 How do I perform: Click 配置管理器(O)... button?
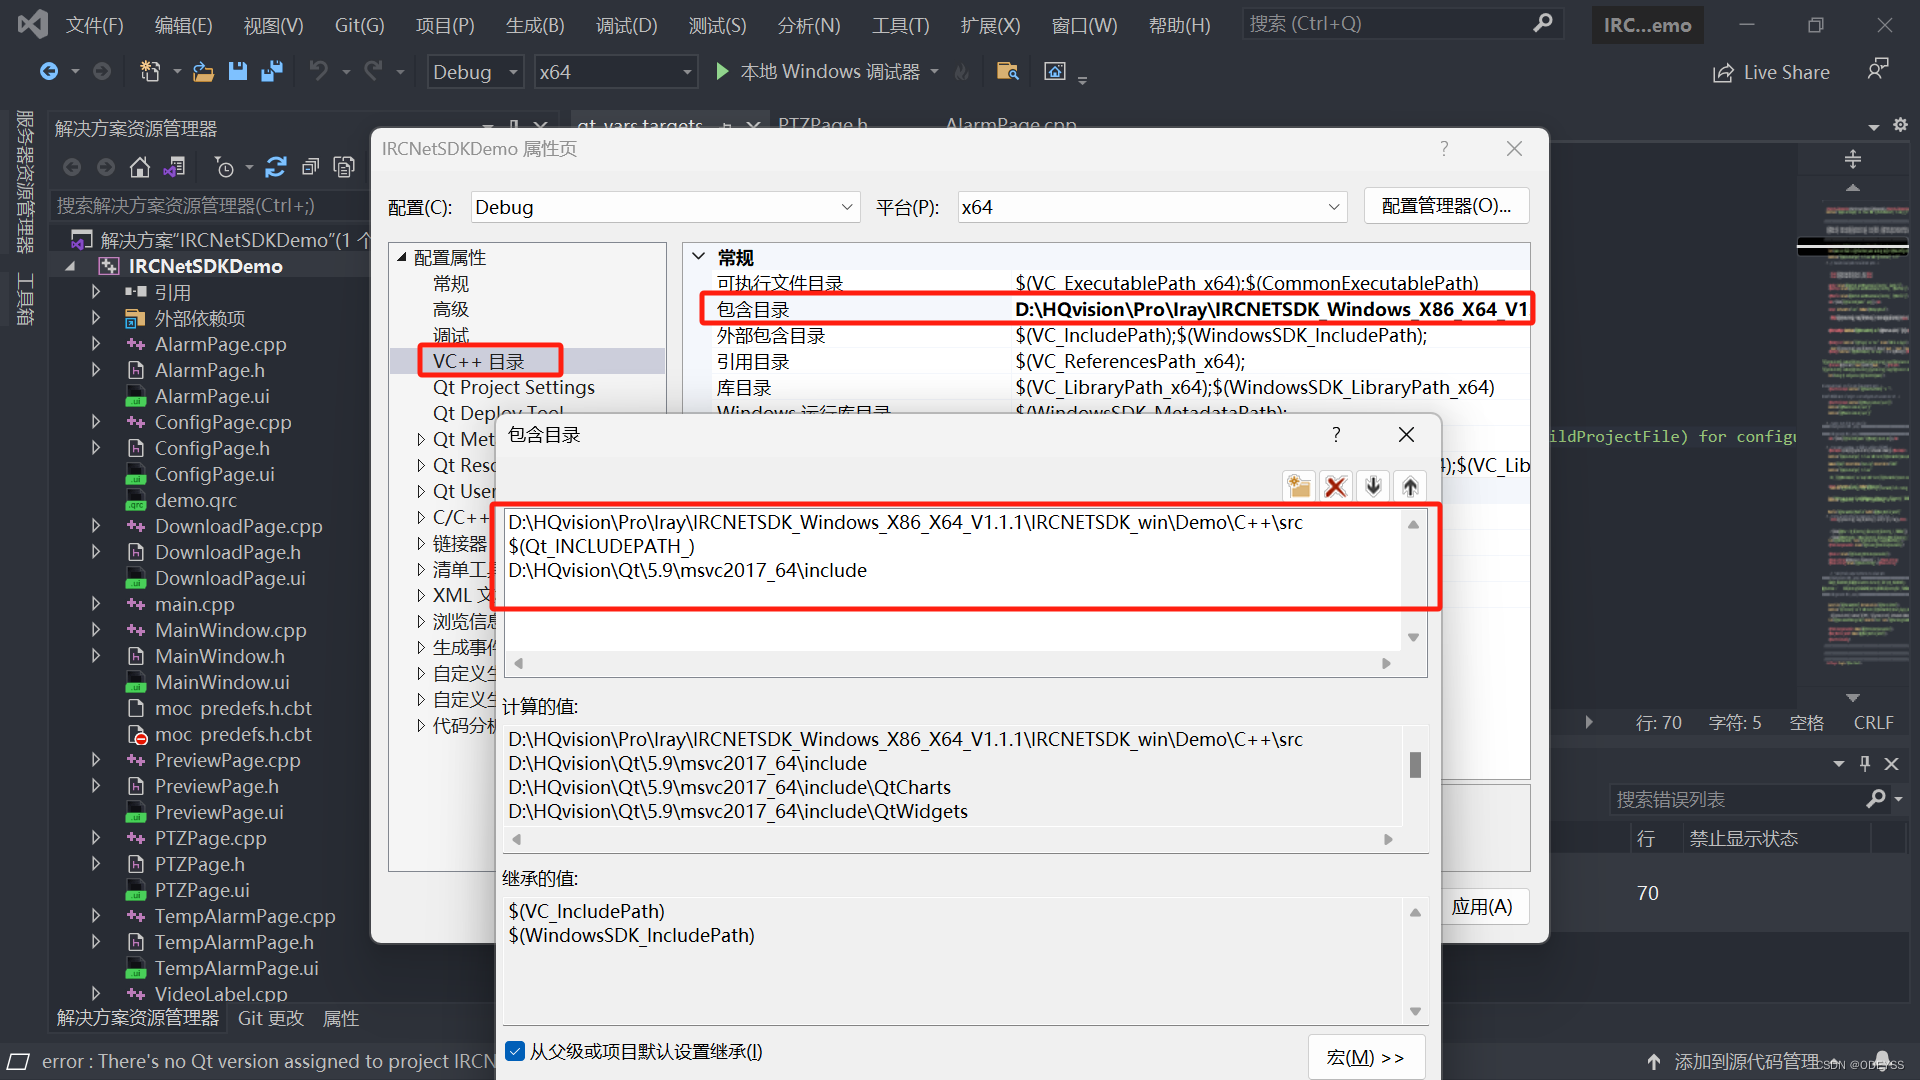[x=1446, y=206]
